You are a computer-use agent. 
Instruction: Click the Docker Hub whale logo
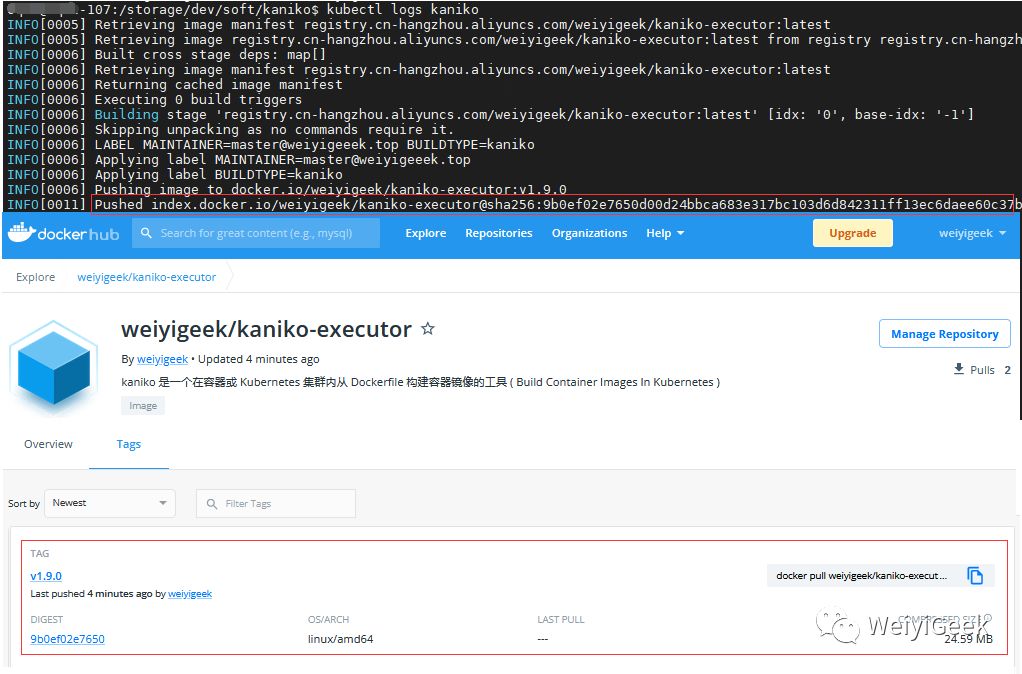(63, 233)
